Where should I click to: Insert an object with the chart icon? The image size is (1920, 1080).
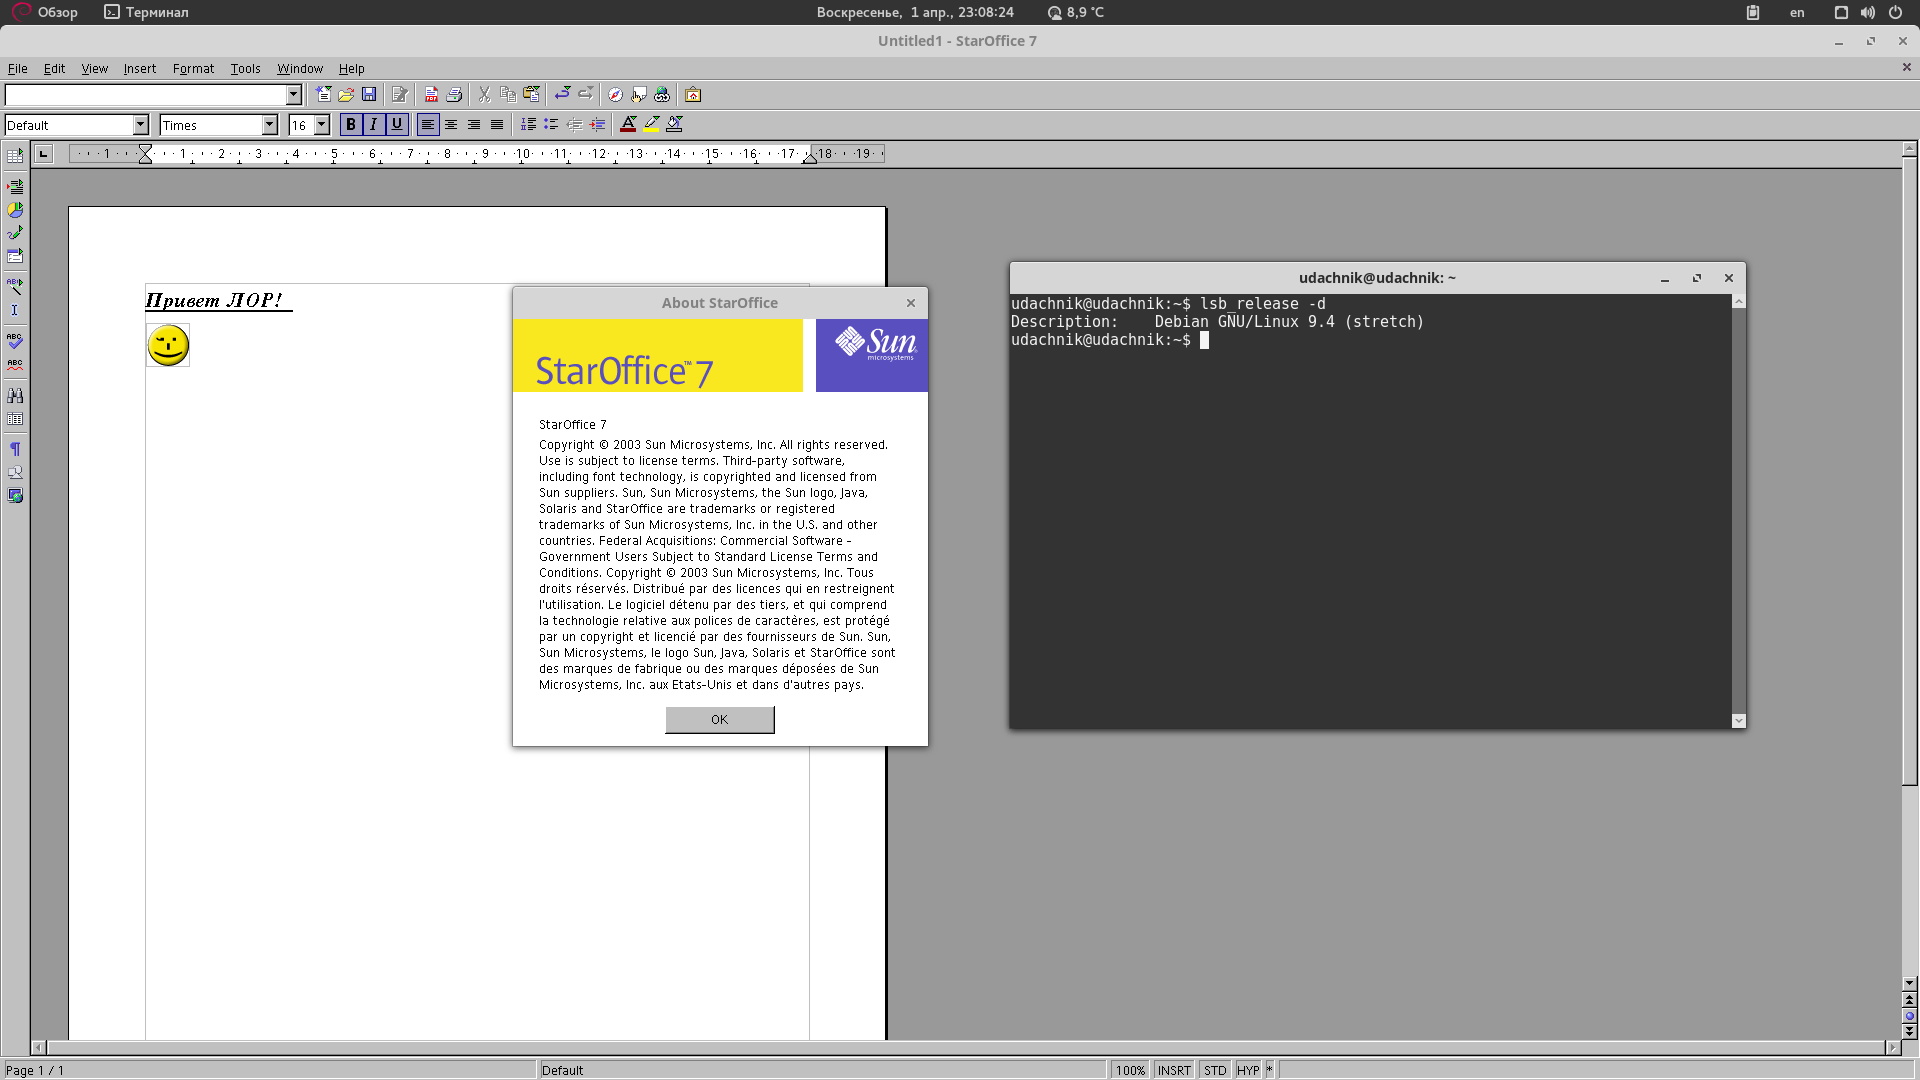tap(15, 210)
